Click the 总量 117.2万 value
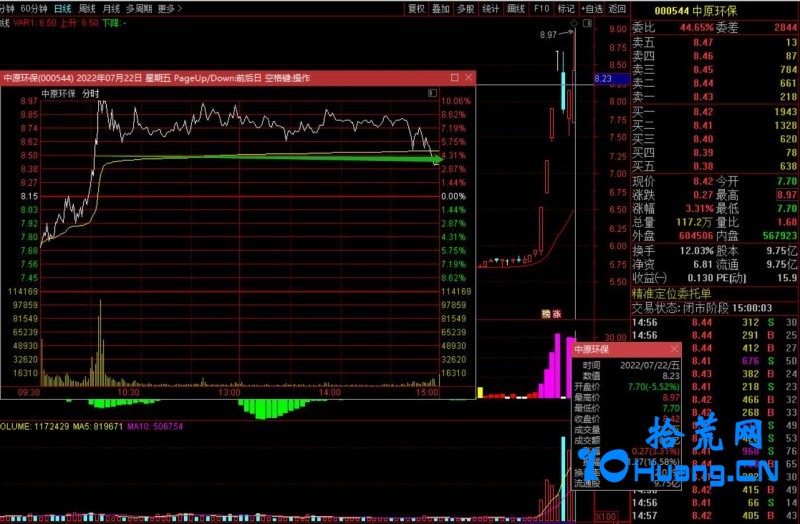 pos(694,222)
